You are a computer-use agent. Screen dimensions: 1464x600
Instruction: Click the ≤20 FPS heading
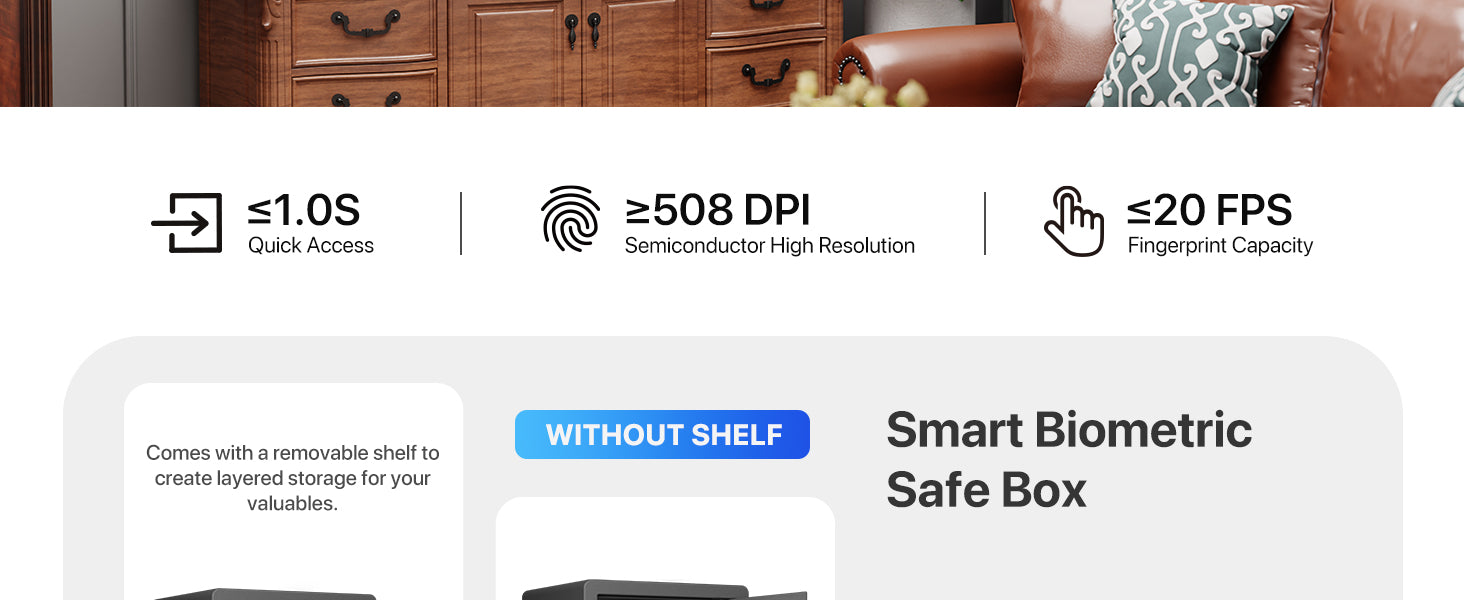pos(1210,211)
